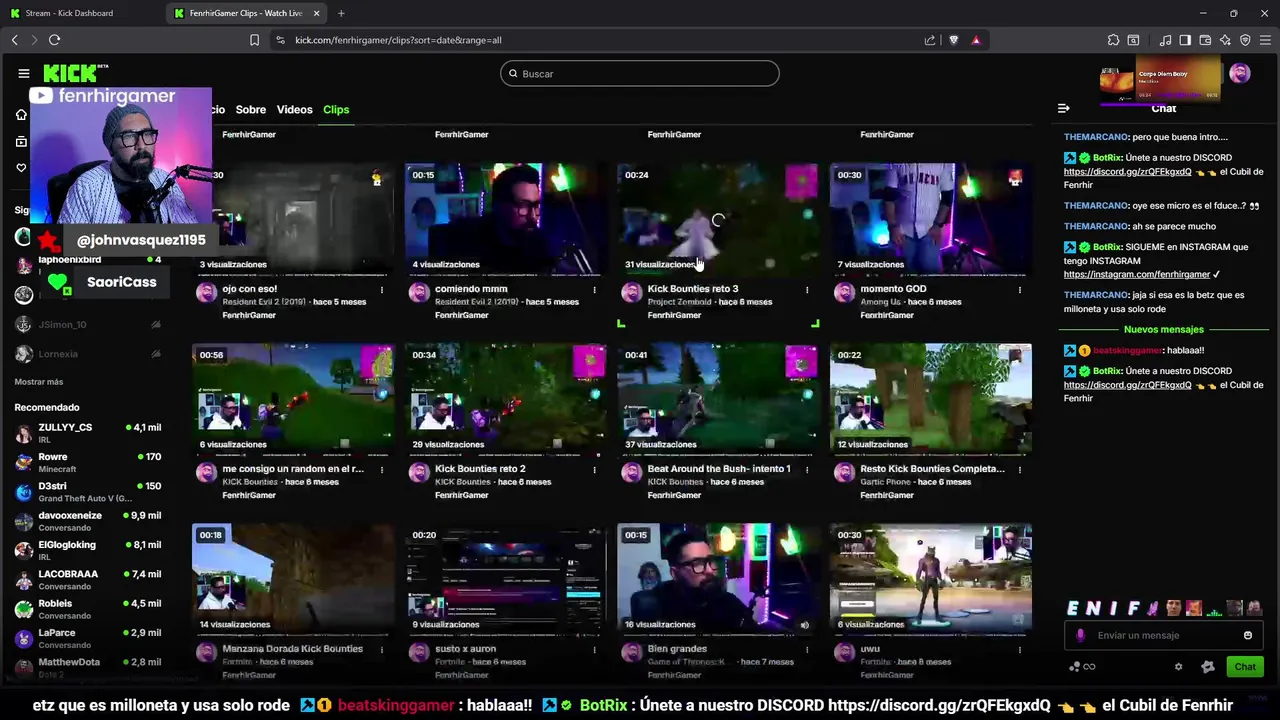Open Brave Rewards triangle icon
Viewport: 1280px width, 720px height.
pos(976,40)
